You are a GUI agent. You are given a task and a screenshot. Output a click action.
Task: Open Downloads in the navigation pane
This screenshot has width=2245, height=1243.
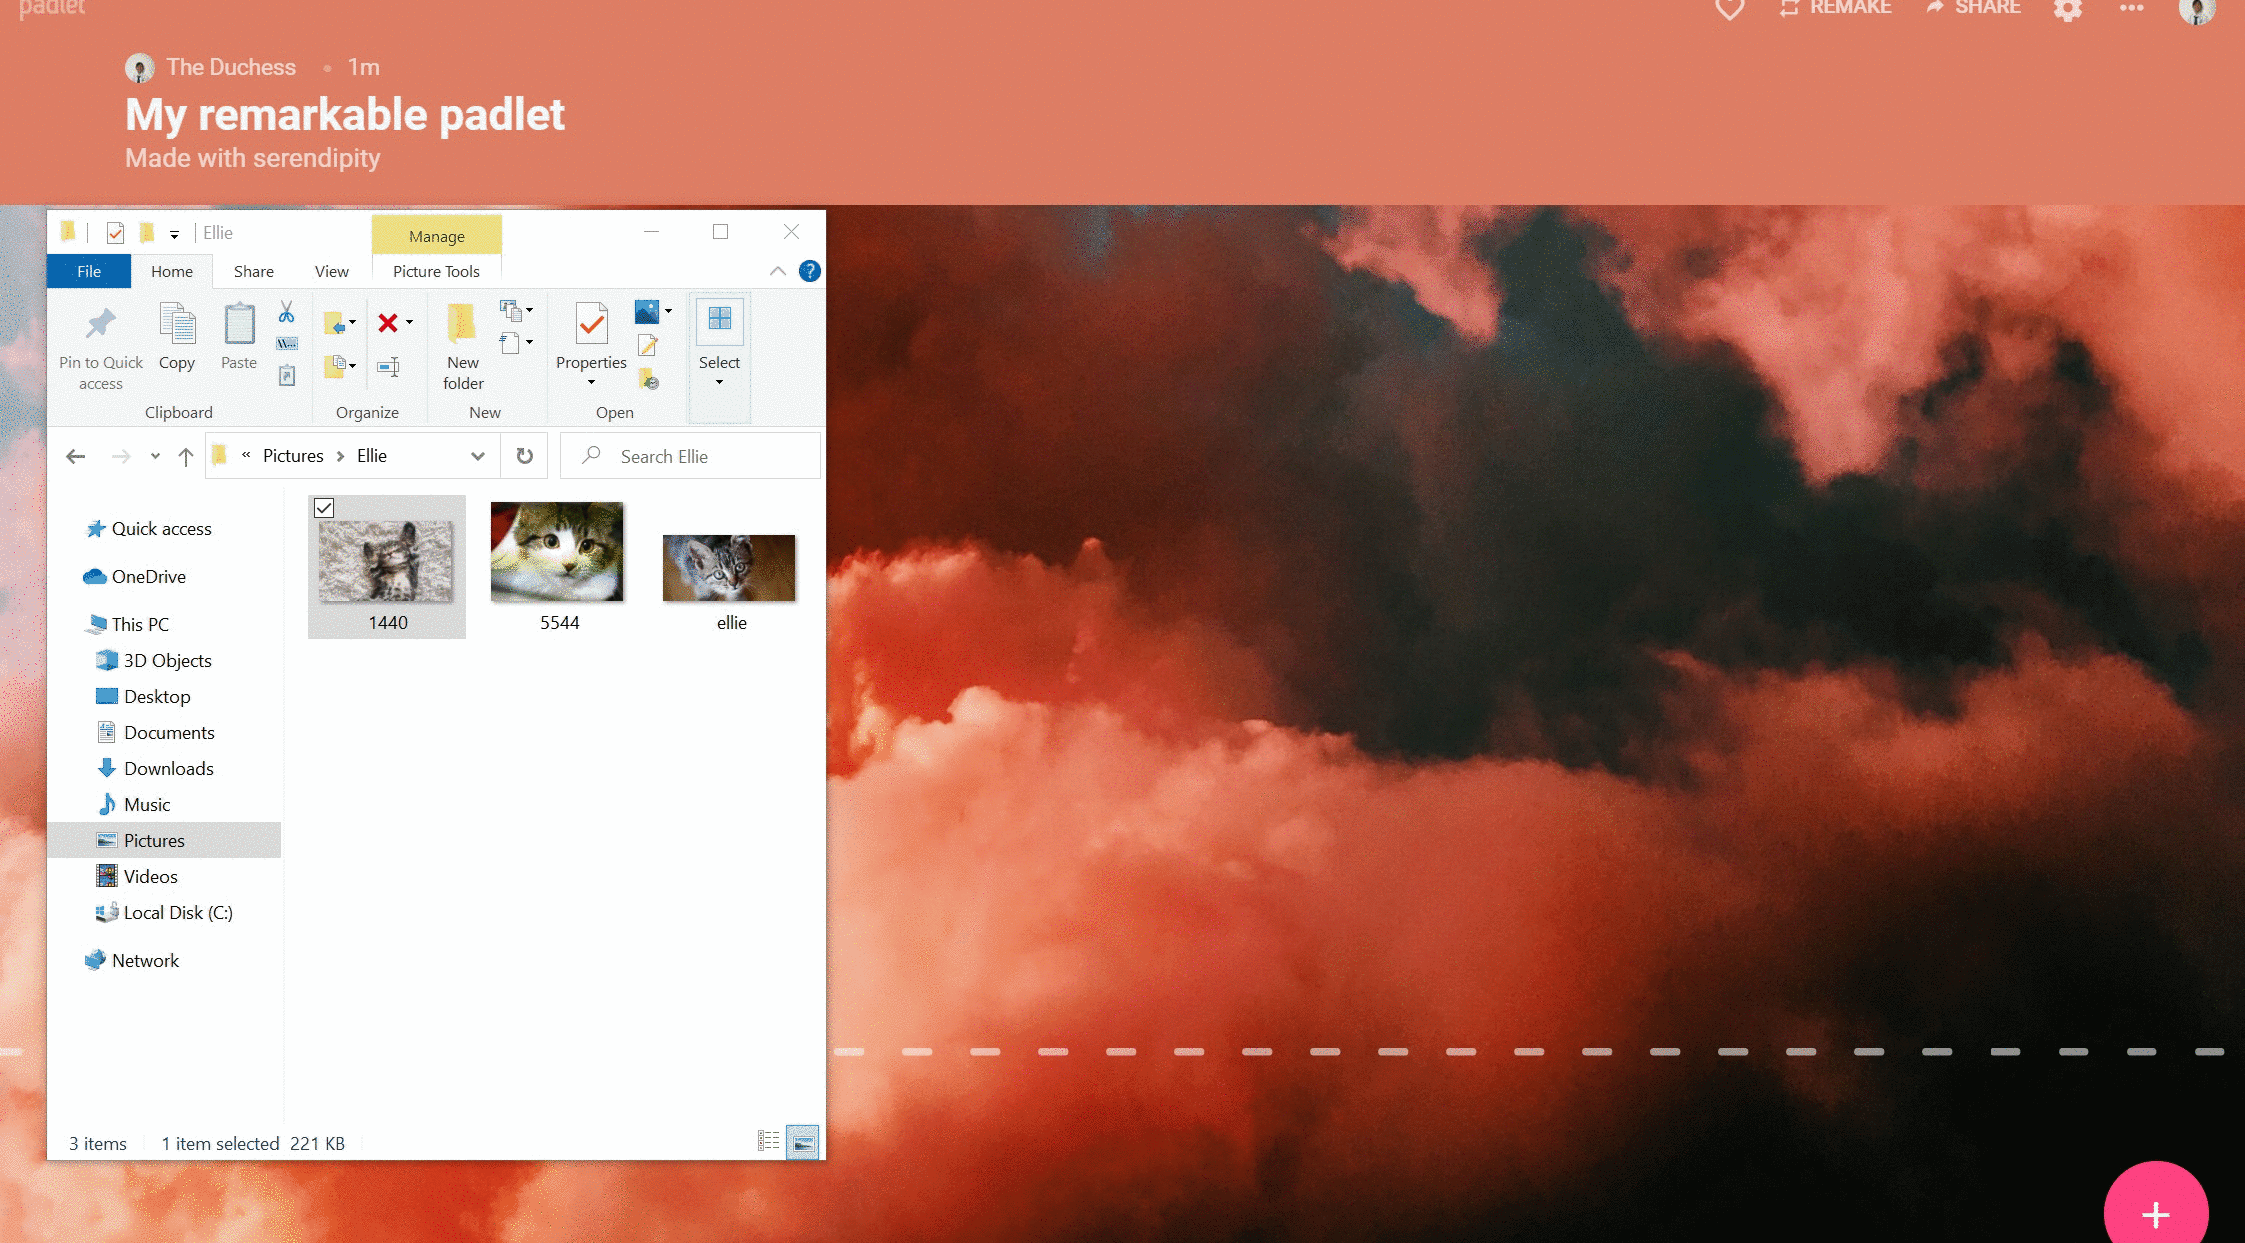pos(169,769)
